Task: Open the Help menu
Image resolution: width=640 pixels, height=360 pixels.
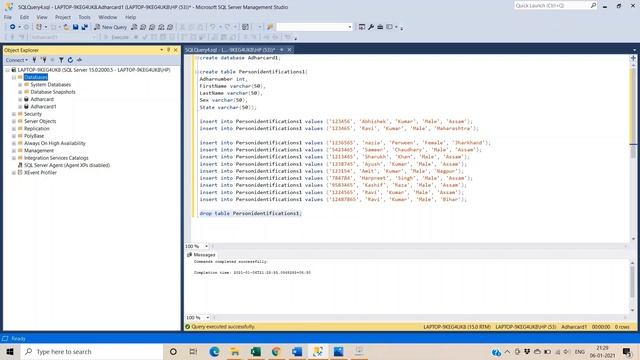Action: click(131, 17)
